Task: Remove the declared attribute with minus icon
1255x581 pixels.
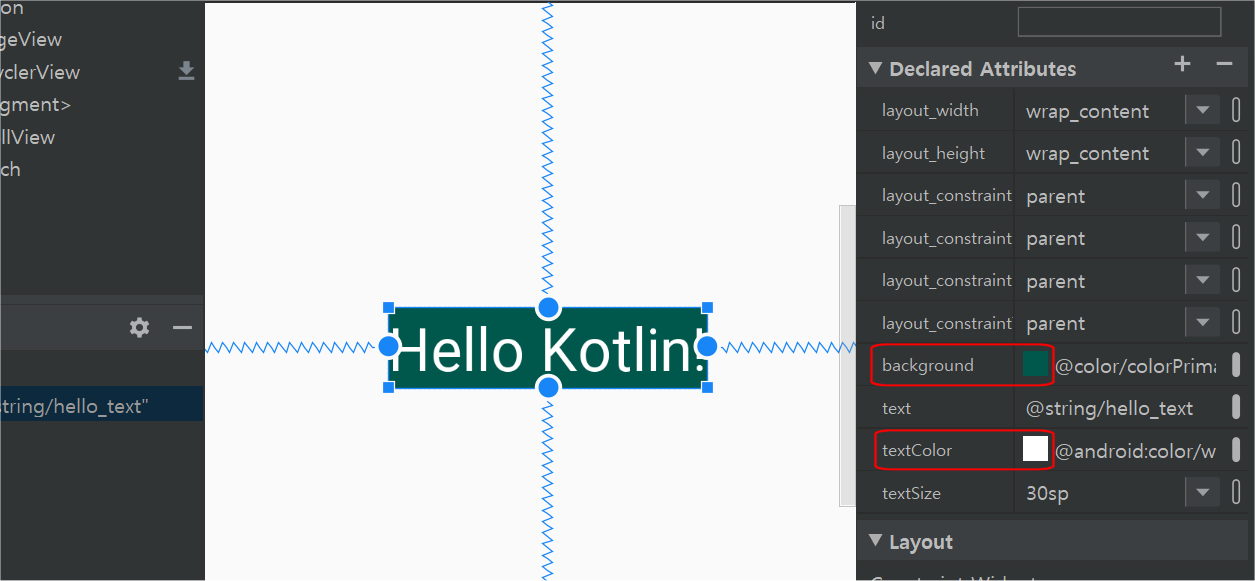Action: (1224, 64)
